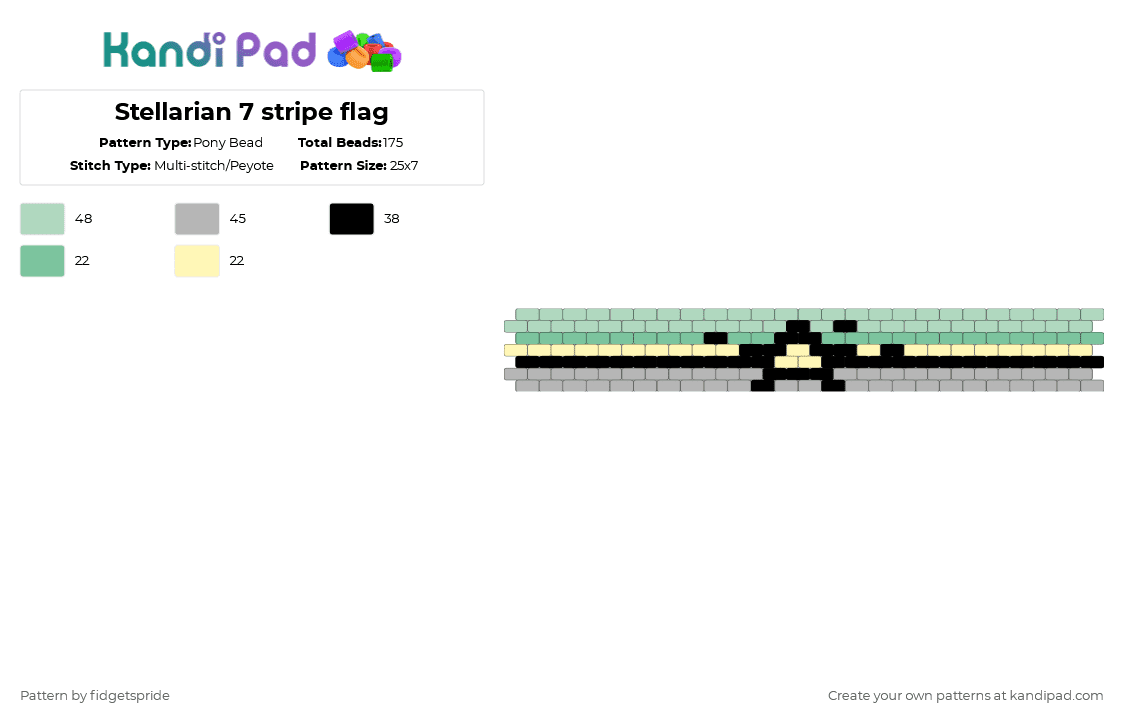Screen dimensions: 1124x720
Task: Click the 'Pattern Size:' label
Action: [x=343, y=166]
